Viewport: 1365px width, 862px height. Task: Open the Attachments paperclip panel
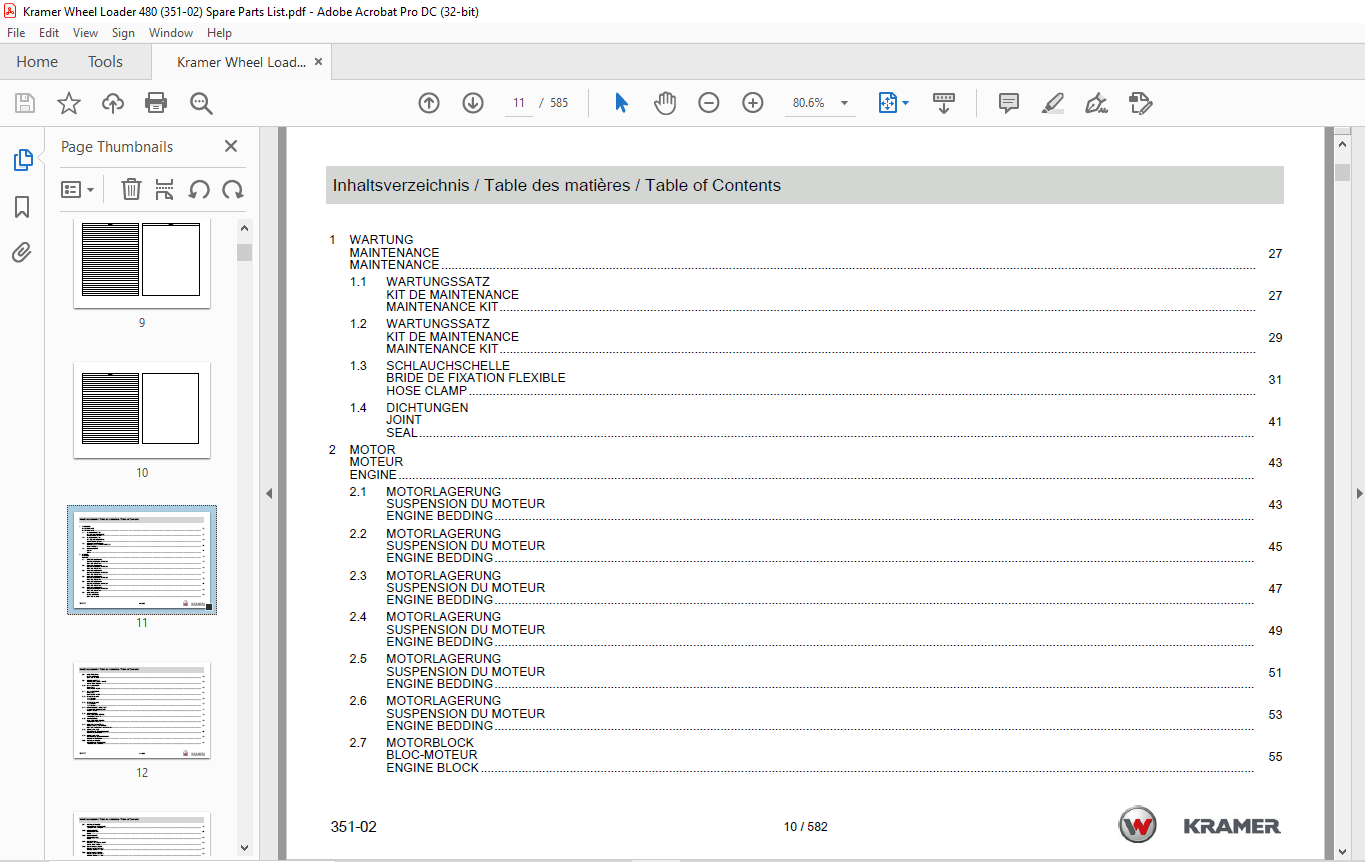point(22,252)
